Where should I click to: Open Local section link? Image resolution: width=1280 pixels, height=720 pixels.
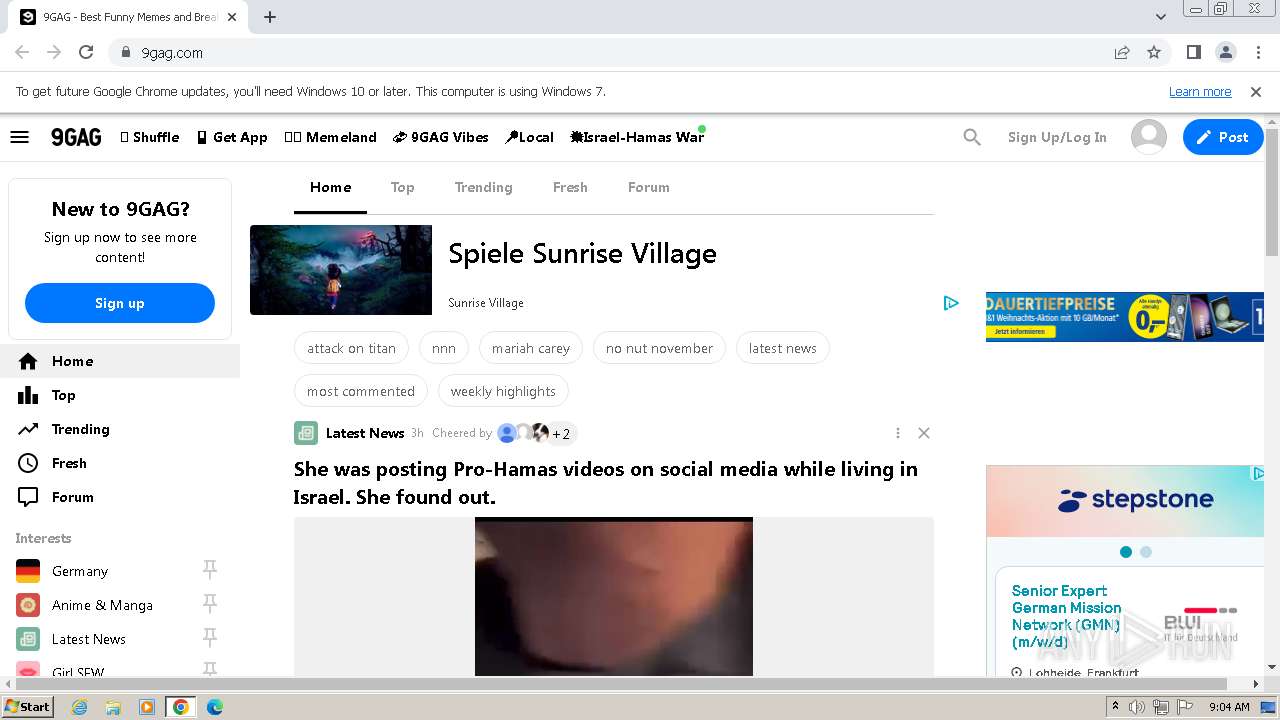[529, 137]
